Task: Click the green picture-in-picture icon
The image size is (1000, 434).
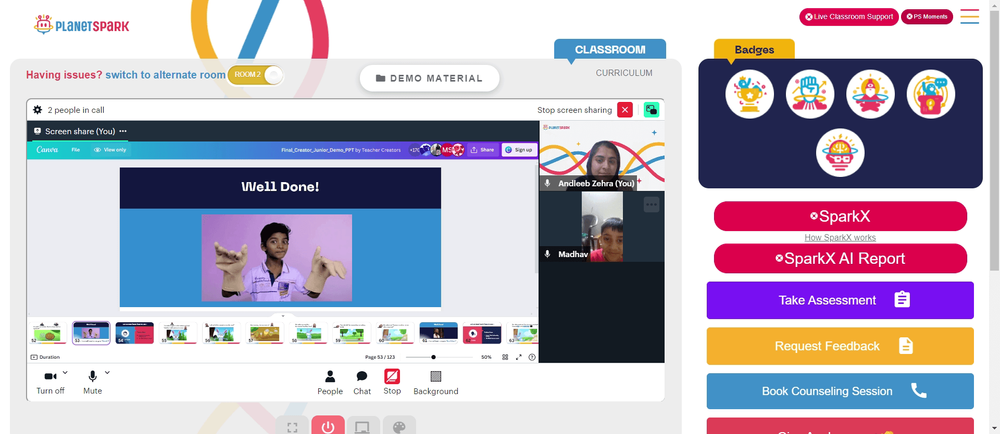Action: click(651, 110)
